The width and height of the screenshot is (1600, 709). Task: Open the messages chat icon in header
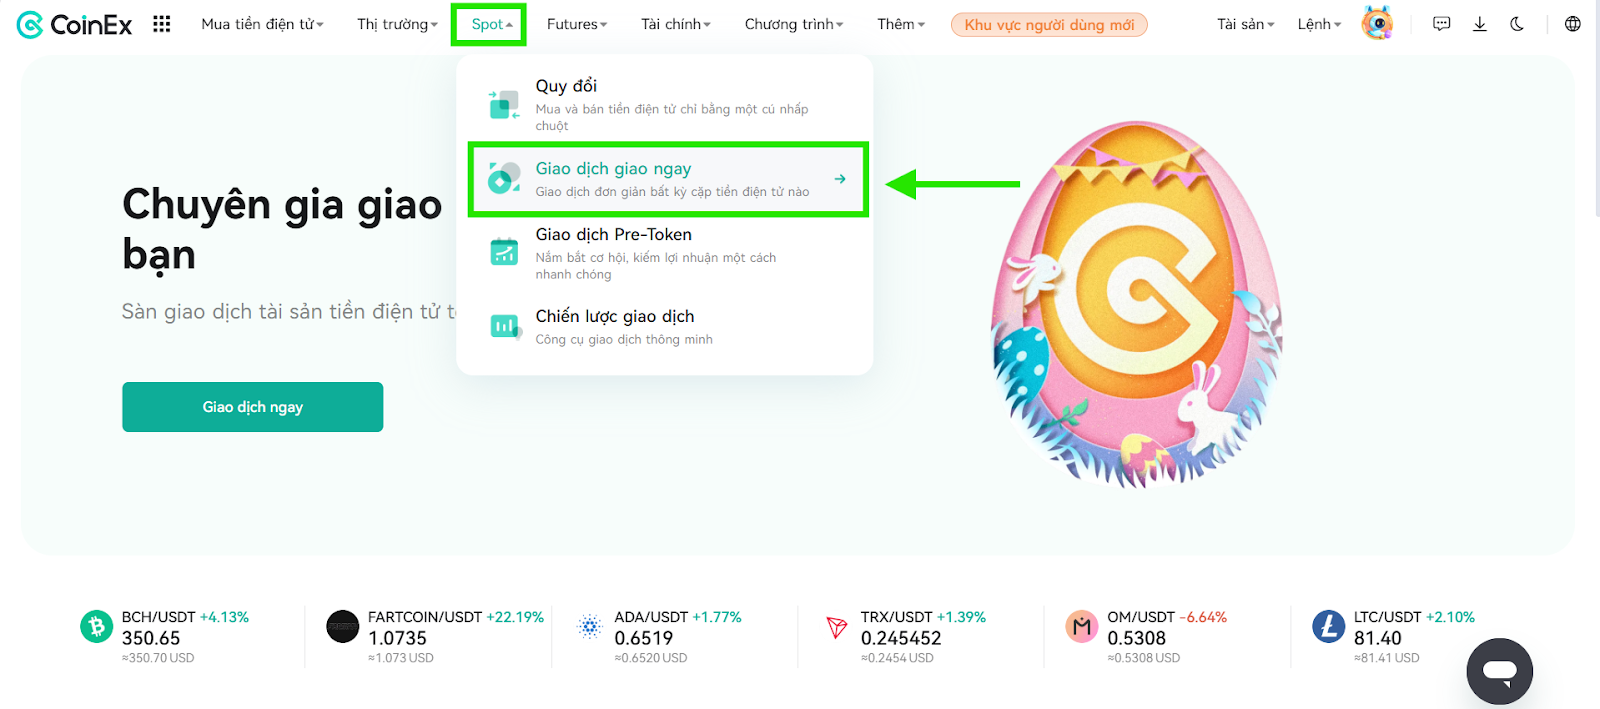(1441, 24)
